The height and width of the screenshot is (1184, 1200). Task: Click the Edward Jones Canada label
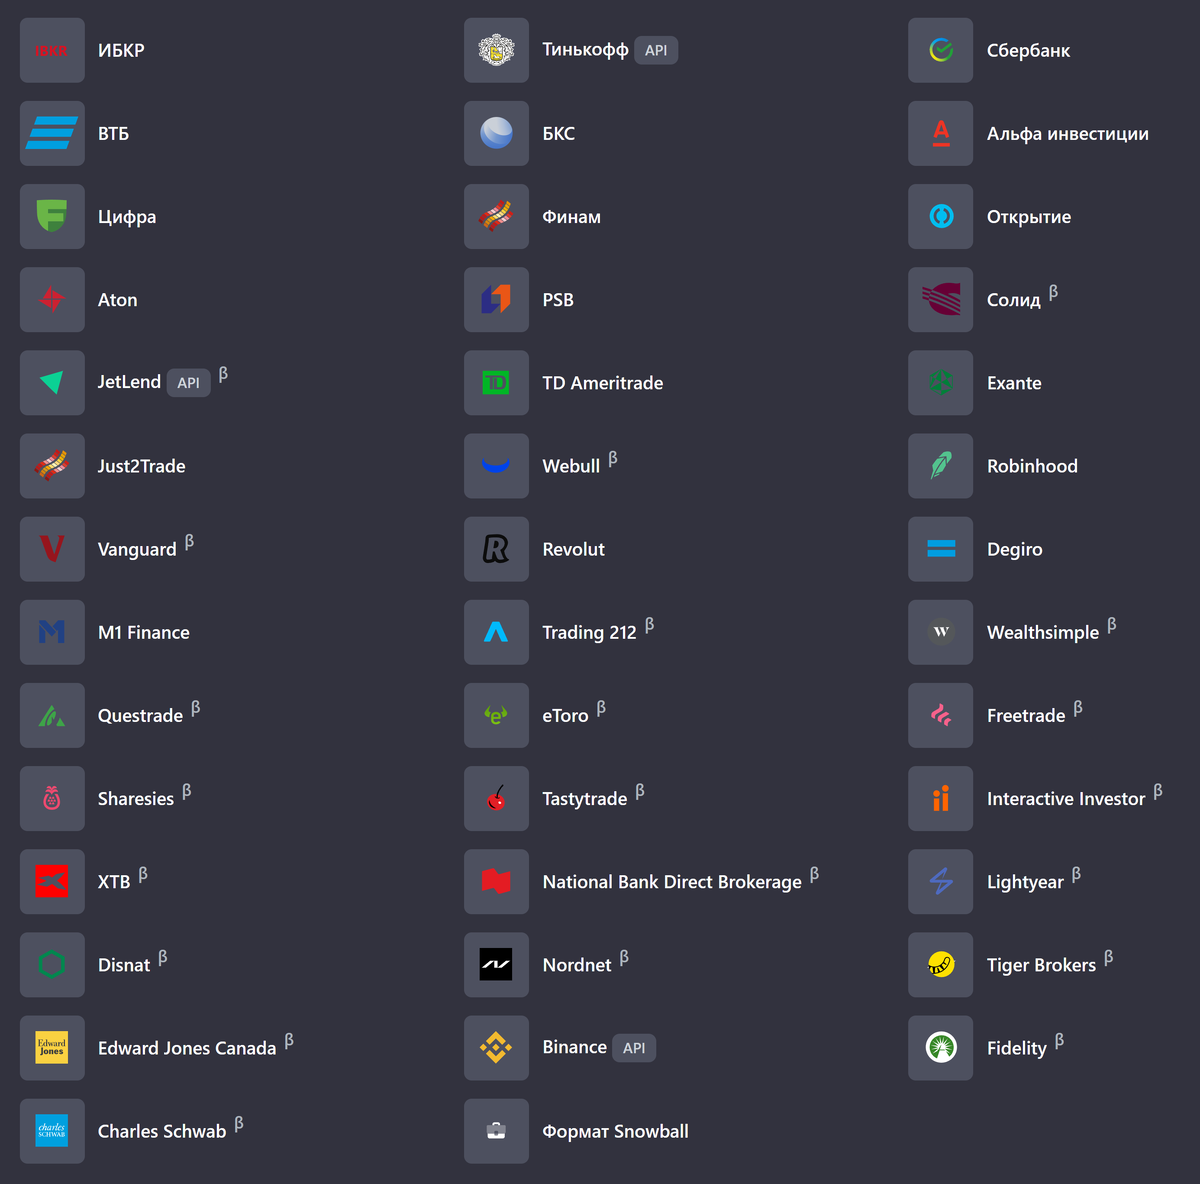[x=187, y=1048]
